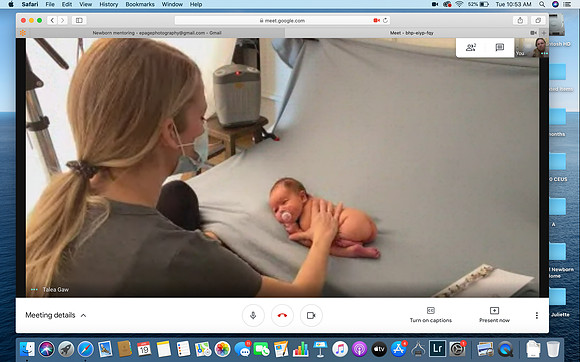Open Lightroom Lr icon in Dock
This screenshot has height=362, width=580.
coord(438,349)
